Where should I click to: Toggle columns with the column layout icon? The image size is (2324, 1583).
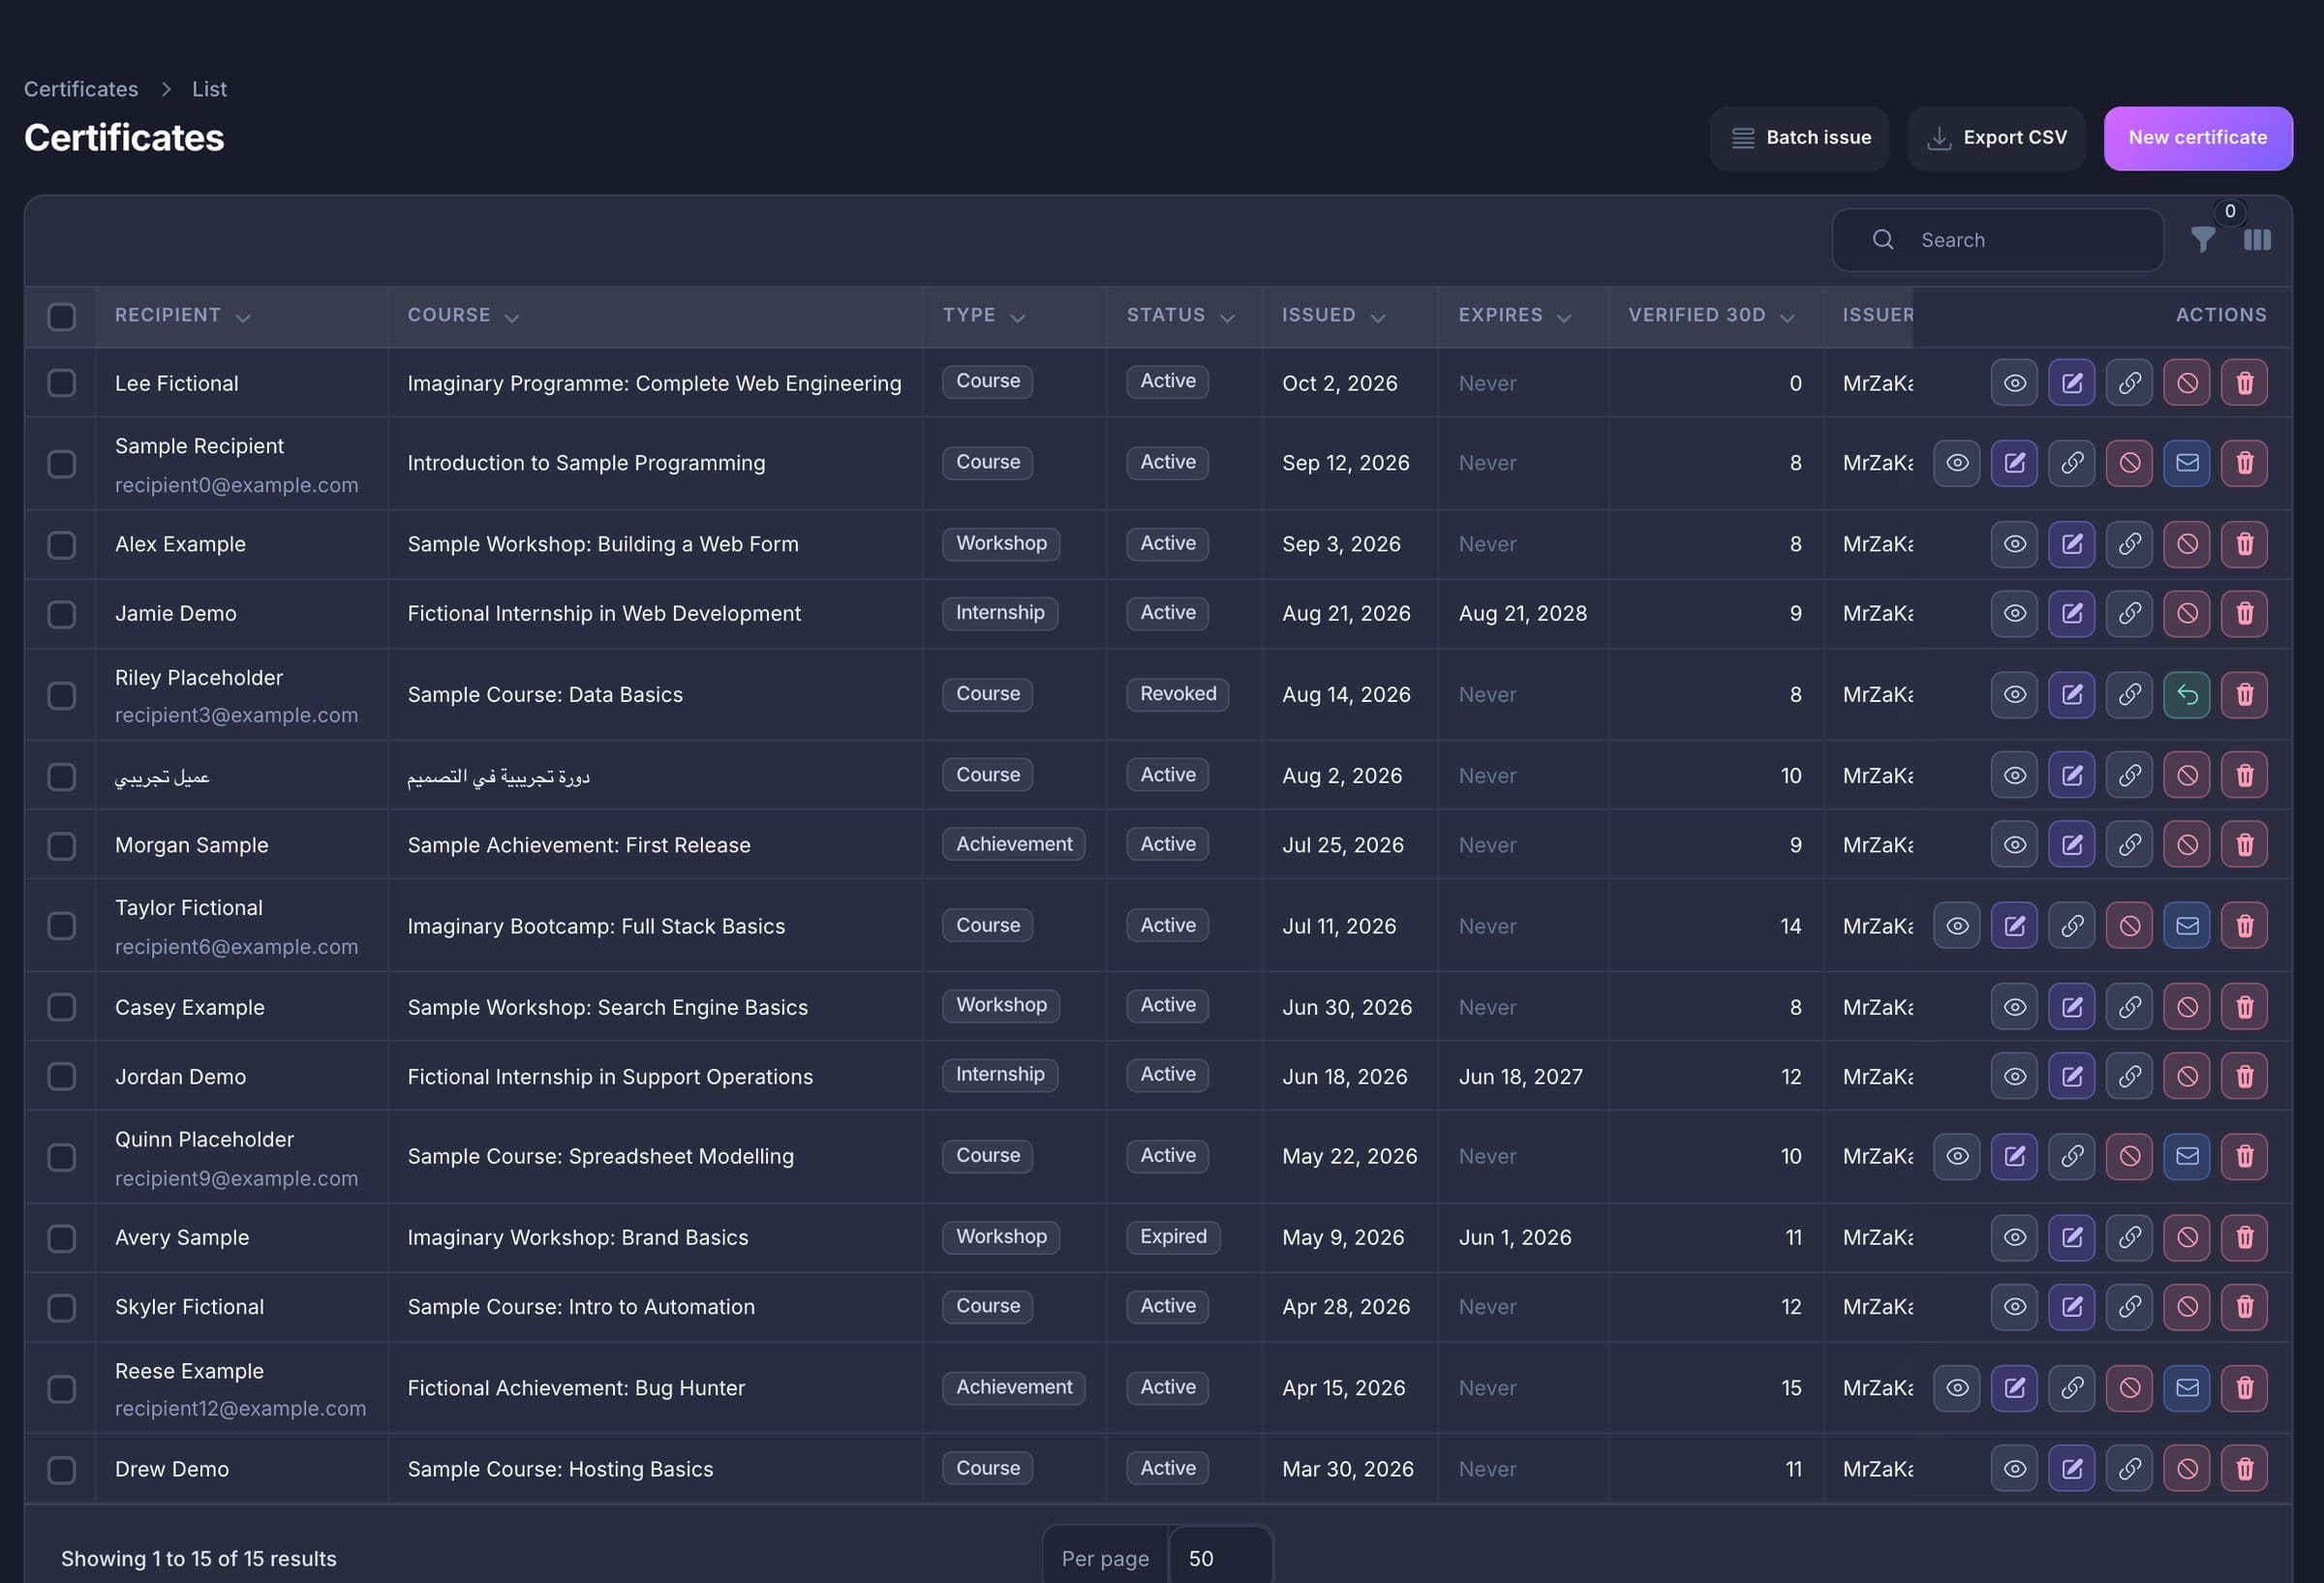2257,240
